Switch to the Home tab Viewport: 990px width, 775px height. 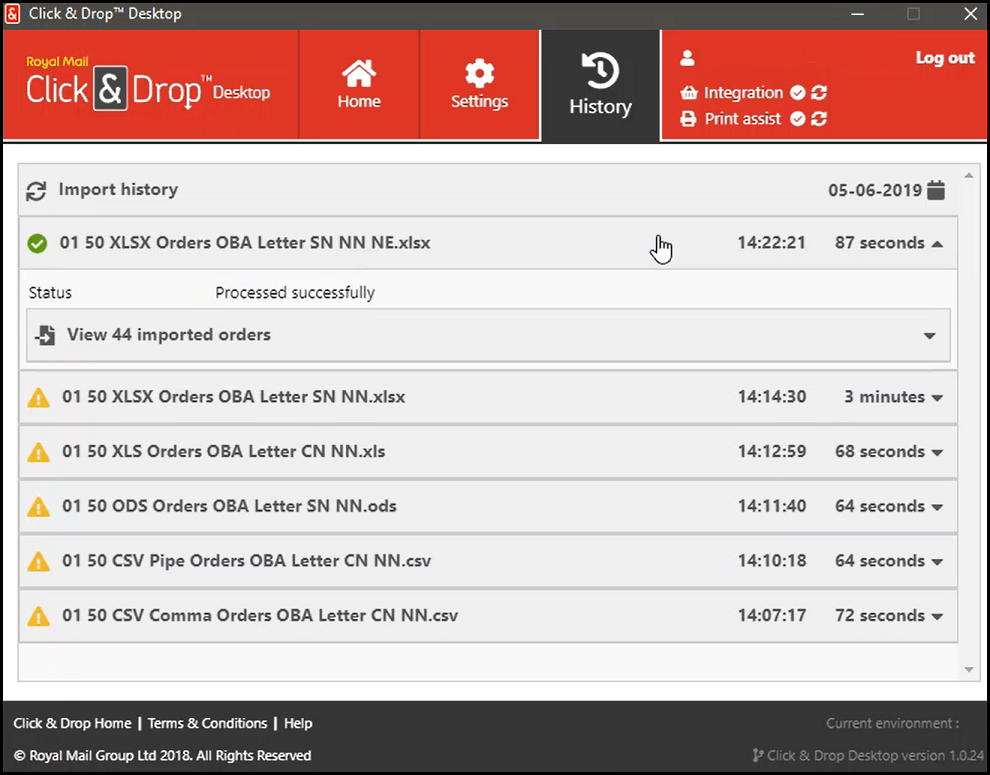tap(359, 85)
